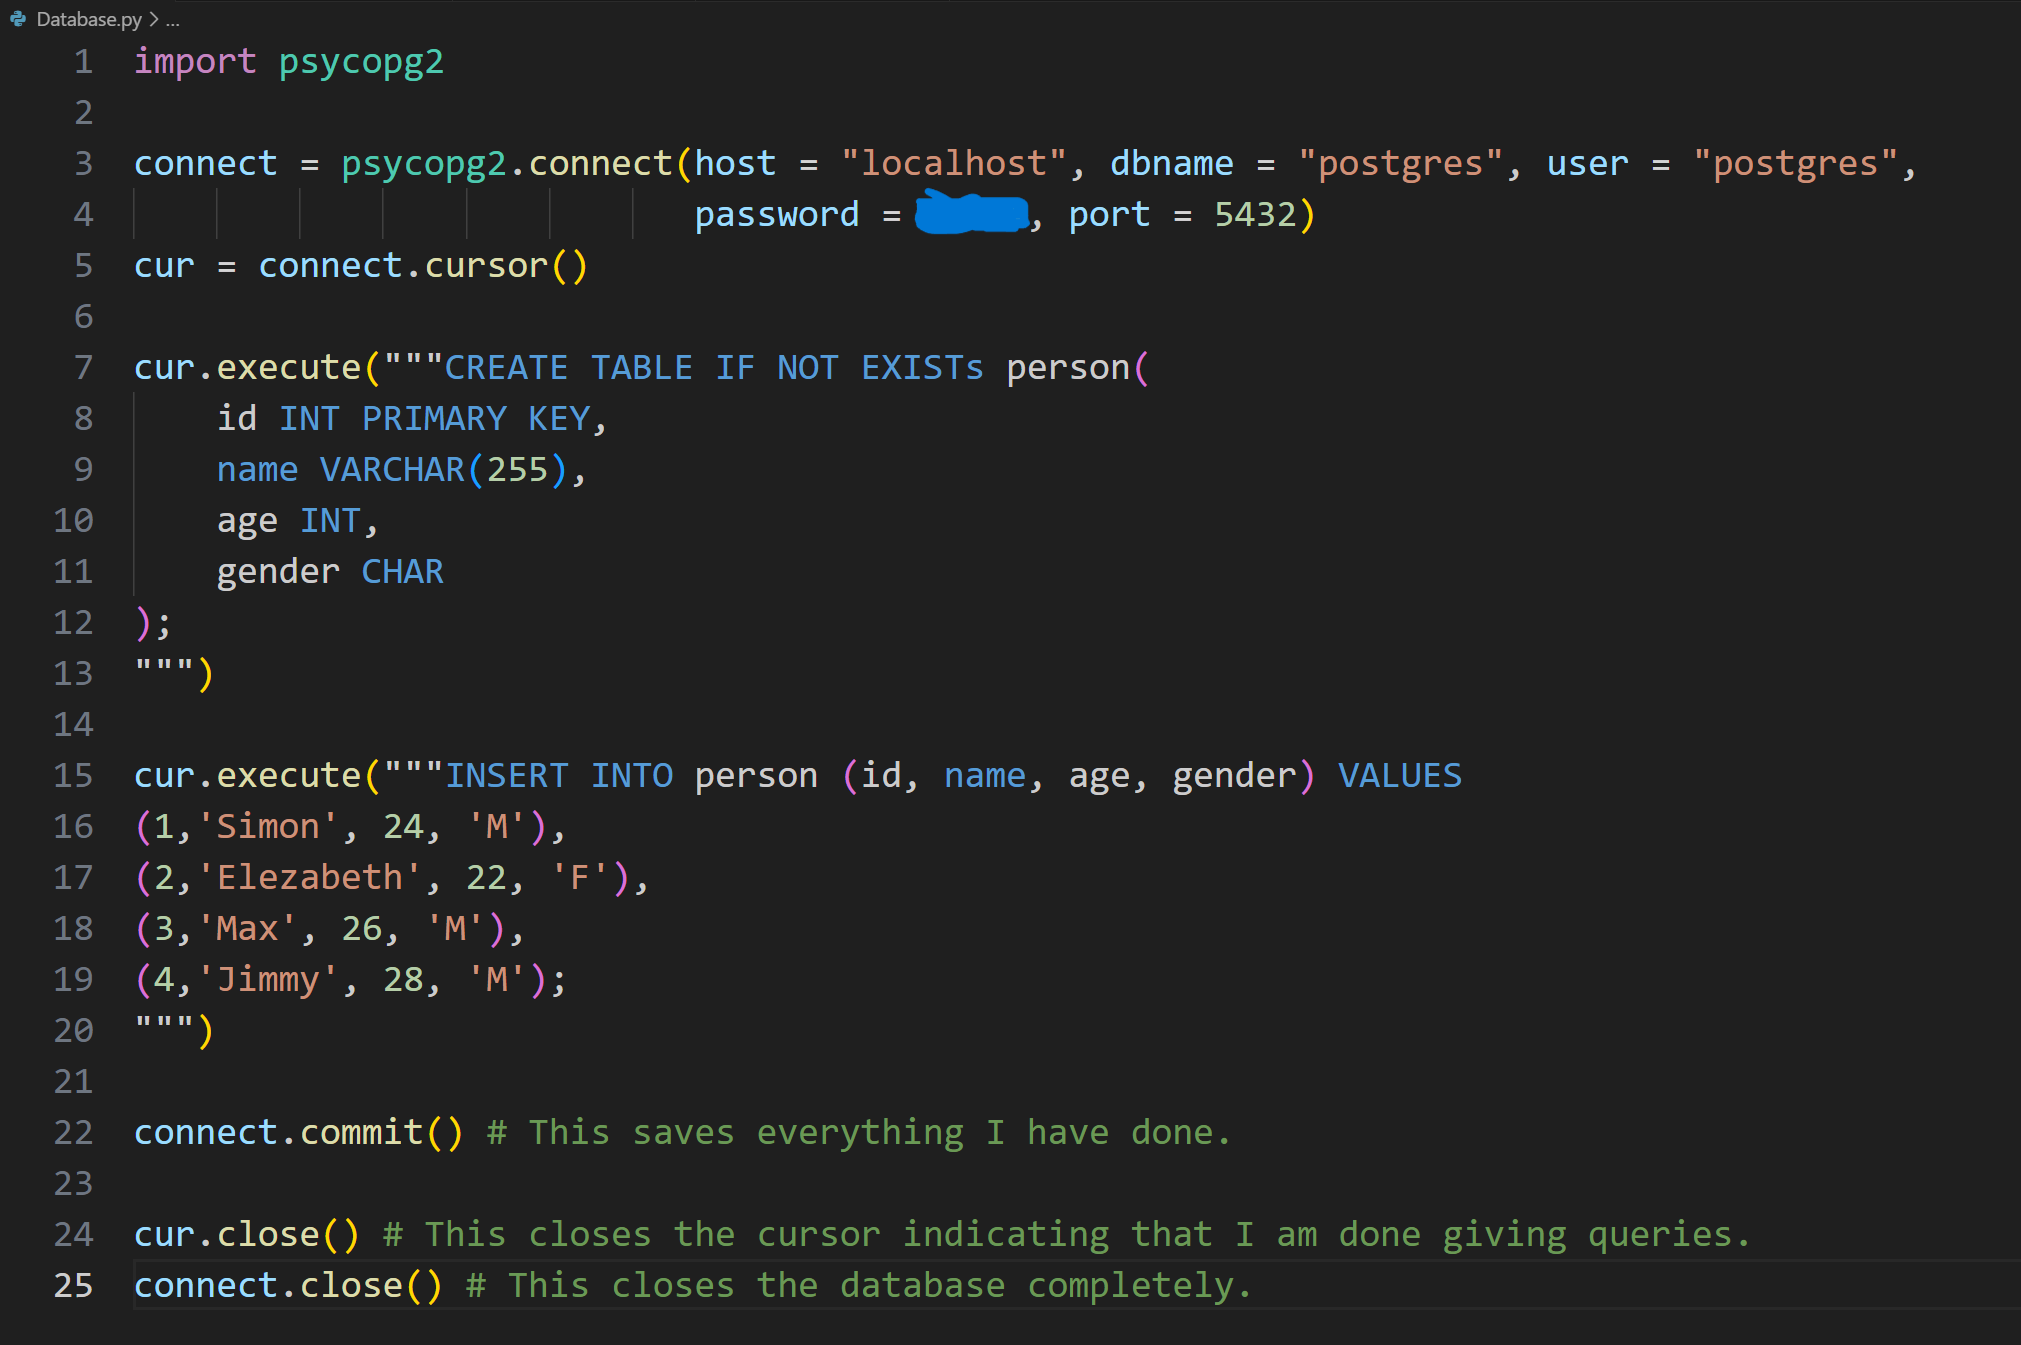This screenshot has height=1345, width=2021.
Task: Click the VALUES keyword in INSERT statement
Action: pyautogui.click(x=1399, y=776)
